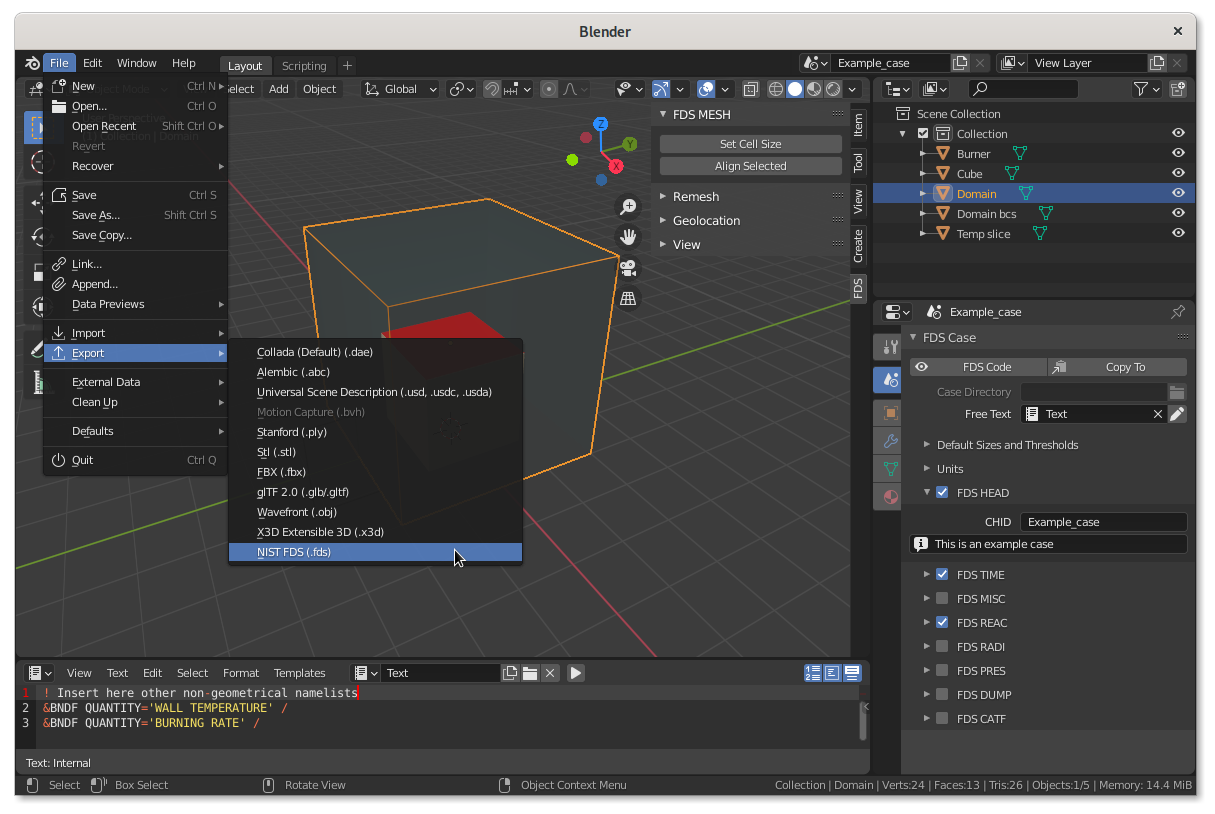Open the Blender logo app menu

33,63
